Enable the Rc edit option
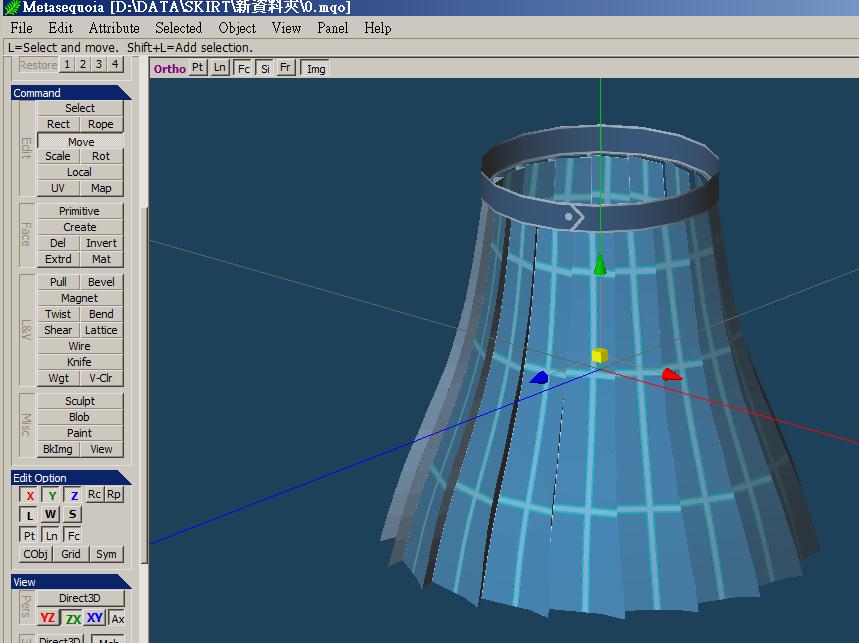This screenshot has height=643, width=859. pos(94,495)
